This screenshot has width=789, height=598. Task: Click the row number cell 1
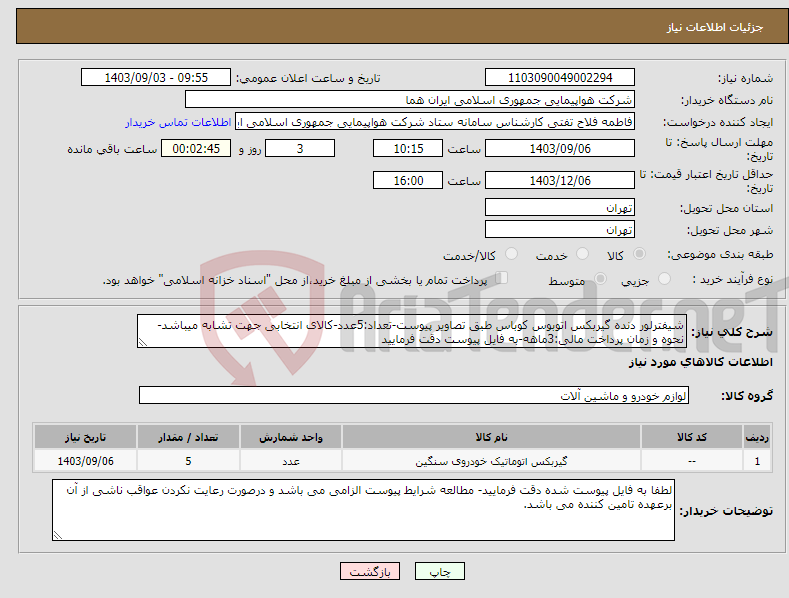coord(757,461)
